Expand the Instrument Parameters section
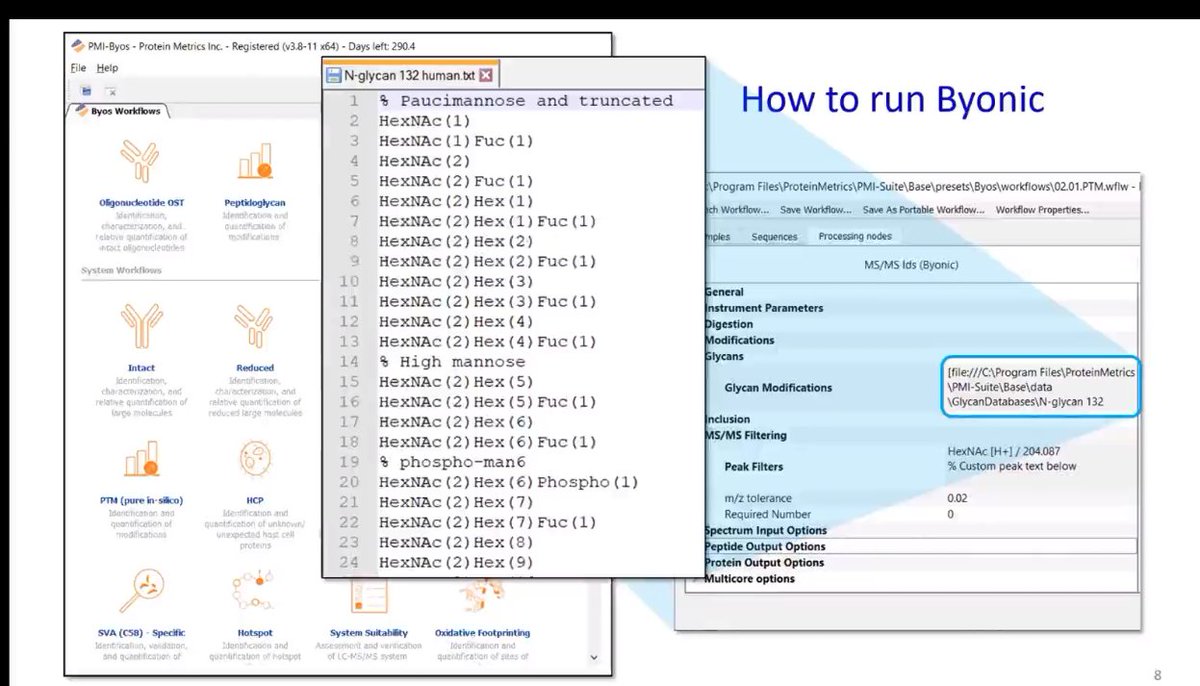This screenshot has height=686, width=1200. (x=764, y=308)
